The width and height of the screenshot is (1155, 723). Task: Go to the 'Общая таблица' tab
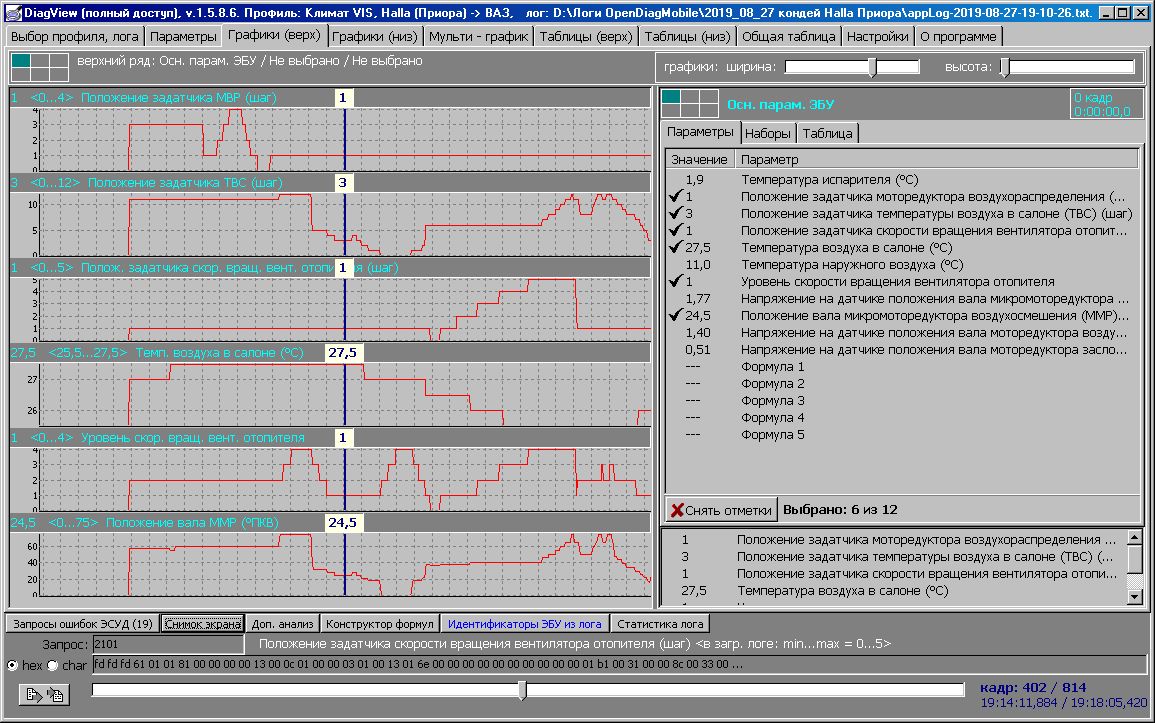tap(788, 36)
